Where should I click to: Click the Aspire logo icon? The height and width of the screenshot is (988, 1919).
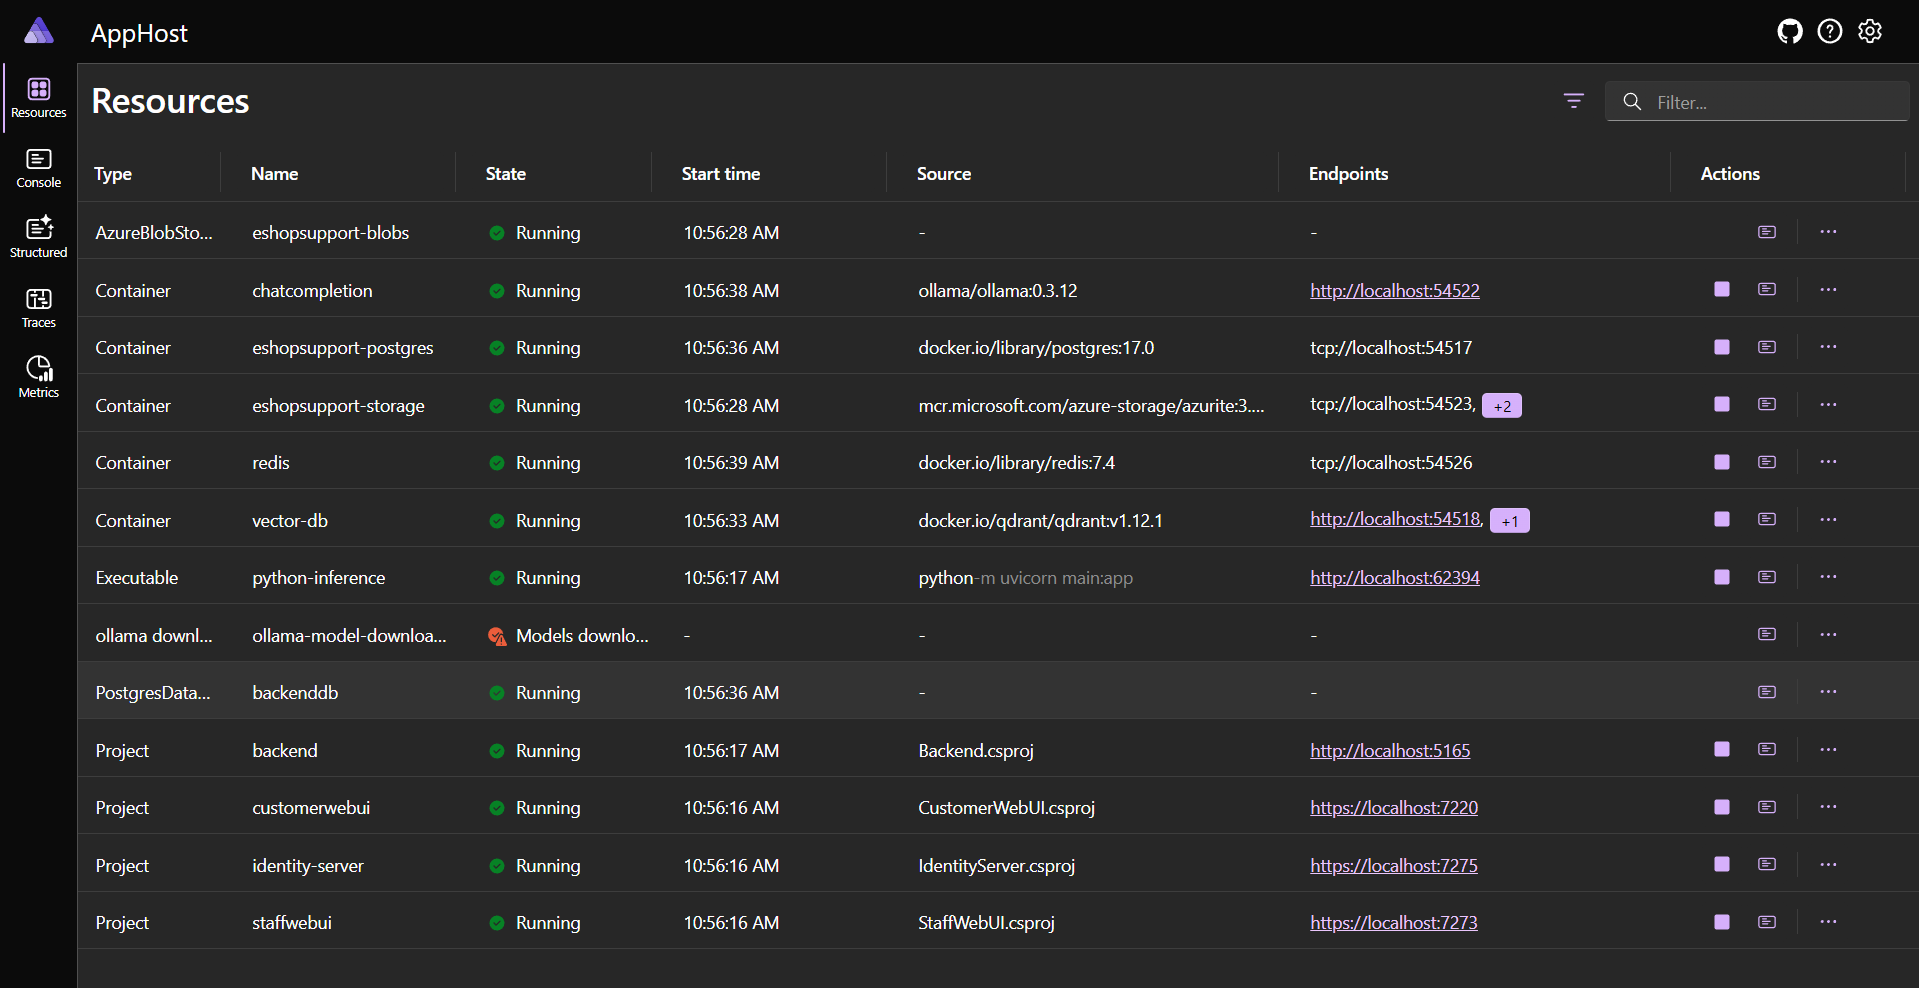[39, 31]
